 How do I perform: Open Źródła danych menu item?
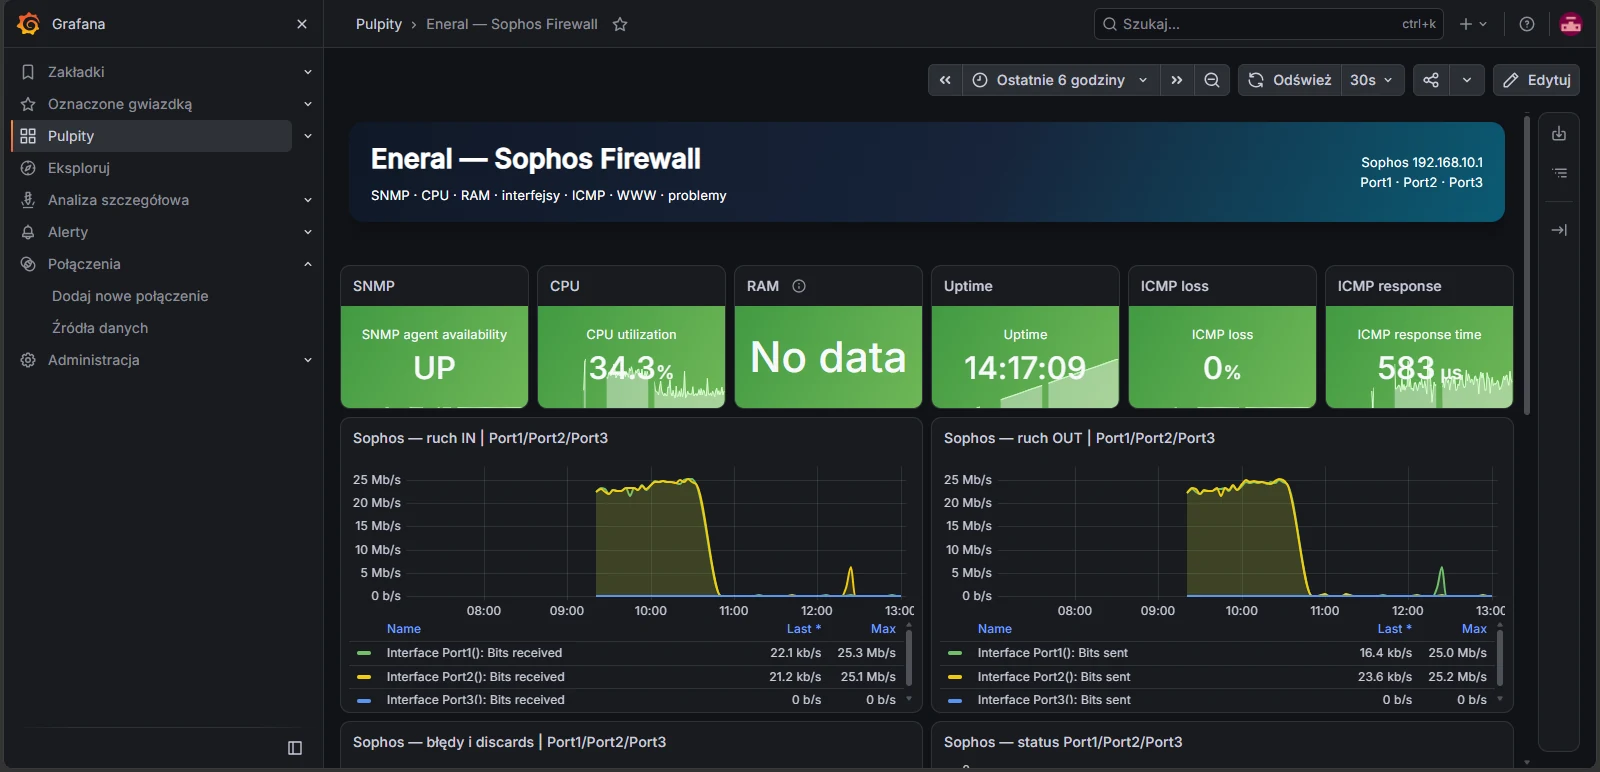[100, 328]
